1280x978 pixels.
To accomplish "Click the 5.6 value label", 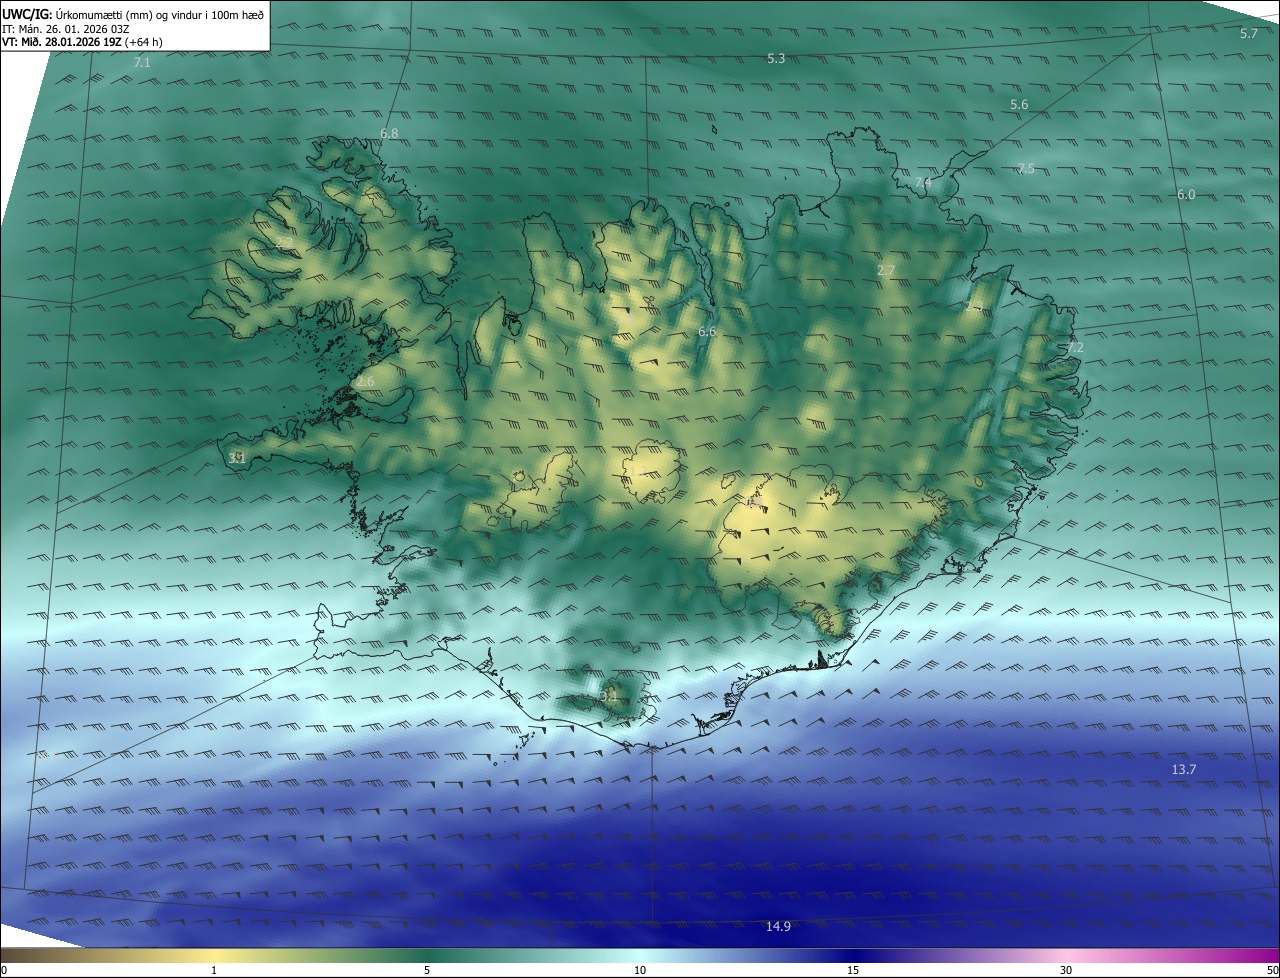I will pos(1019,105).
